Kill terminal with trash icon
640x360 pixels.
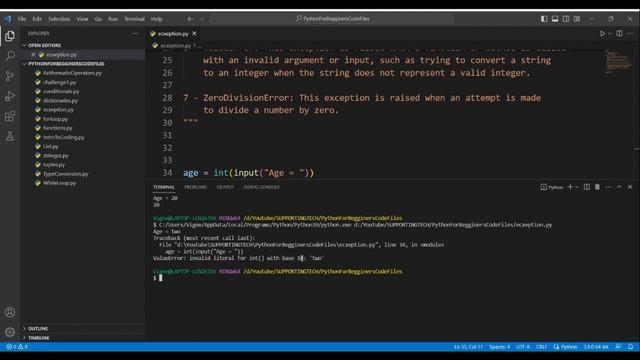pos(597,187)
